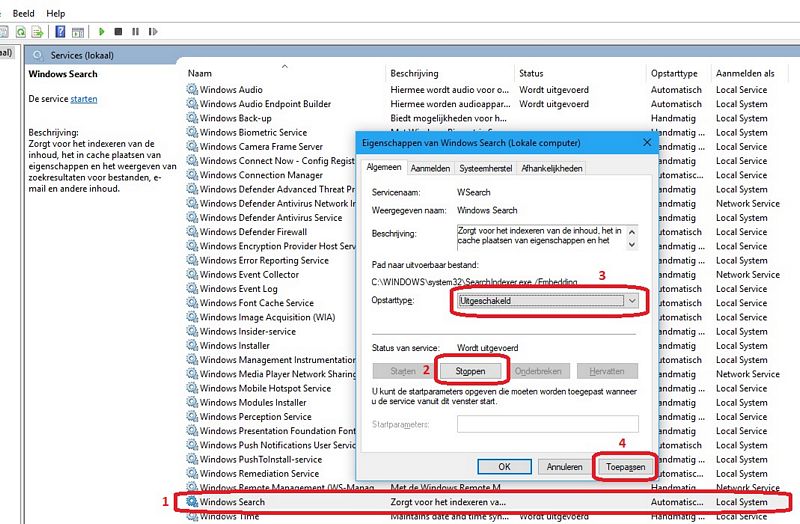Click the gear icon beside Windows Modules Installer
800x524 pixels.
192,403
